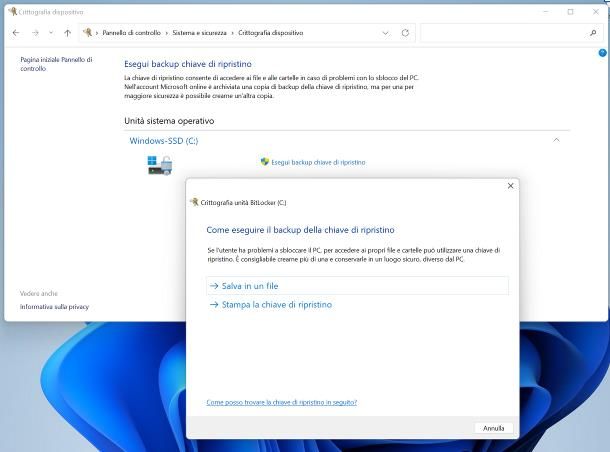The image size is (610, 452).
Task: Click the Windows-SSD (C:) drive title
Action: [x=164, y=141]
